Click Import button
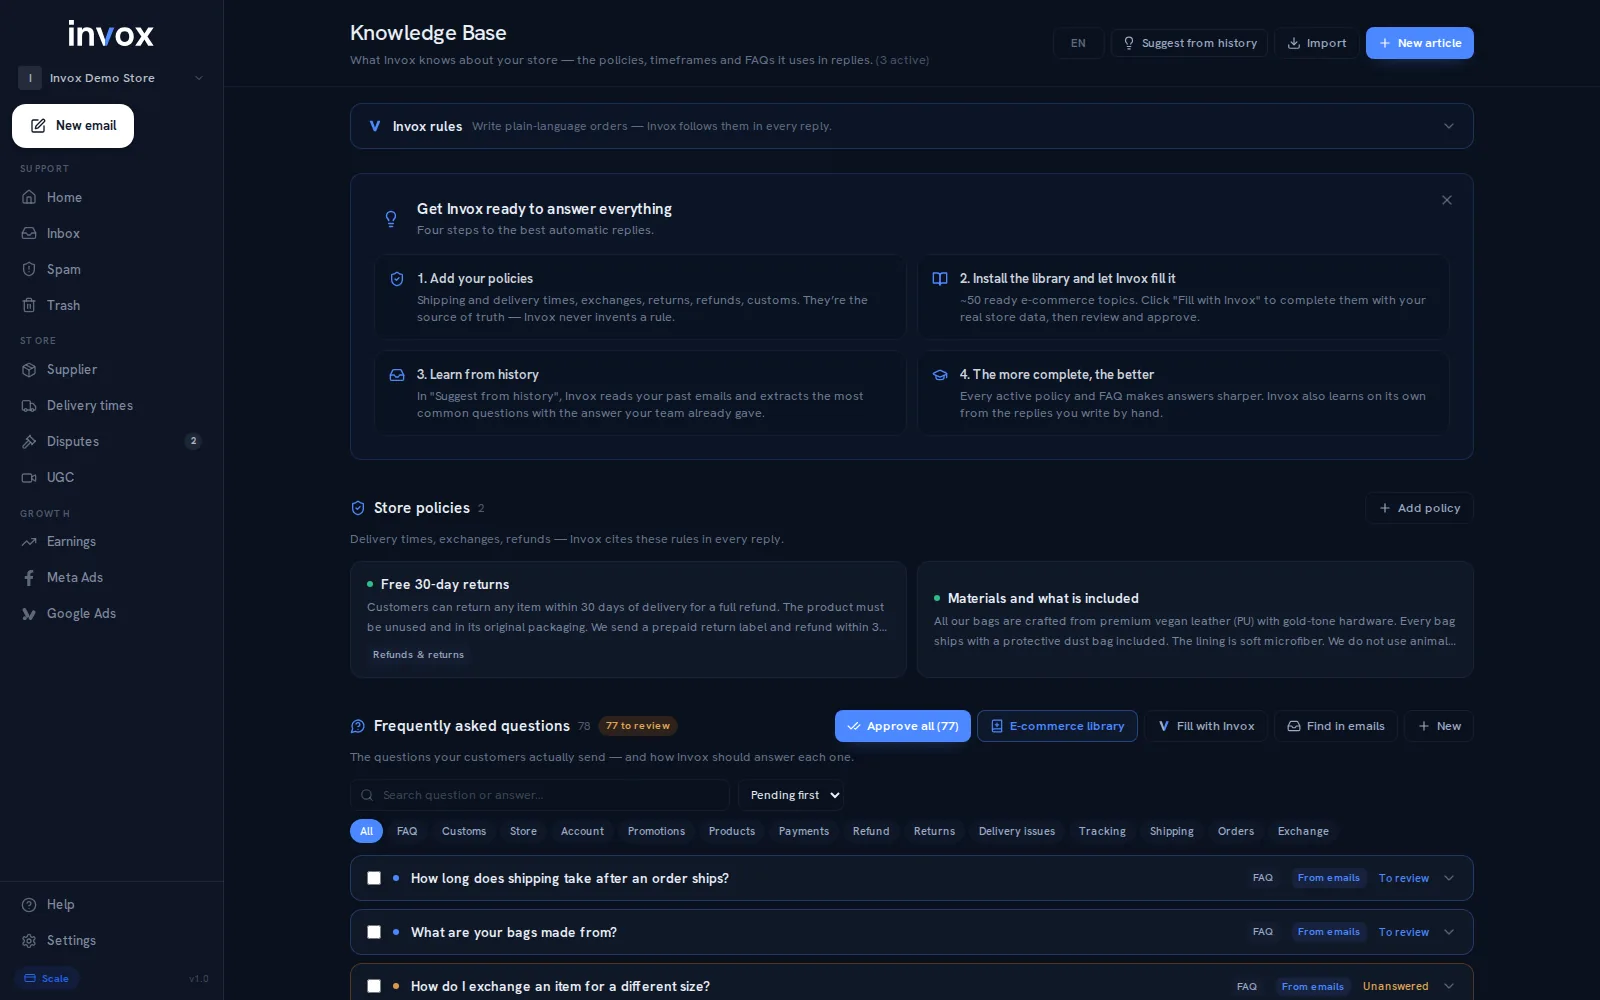This screenshot has height=1000, width=1600. 1316,43
